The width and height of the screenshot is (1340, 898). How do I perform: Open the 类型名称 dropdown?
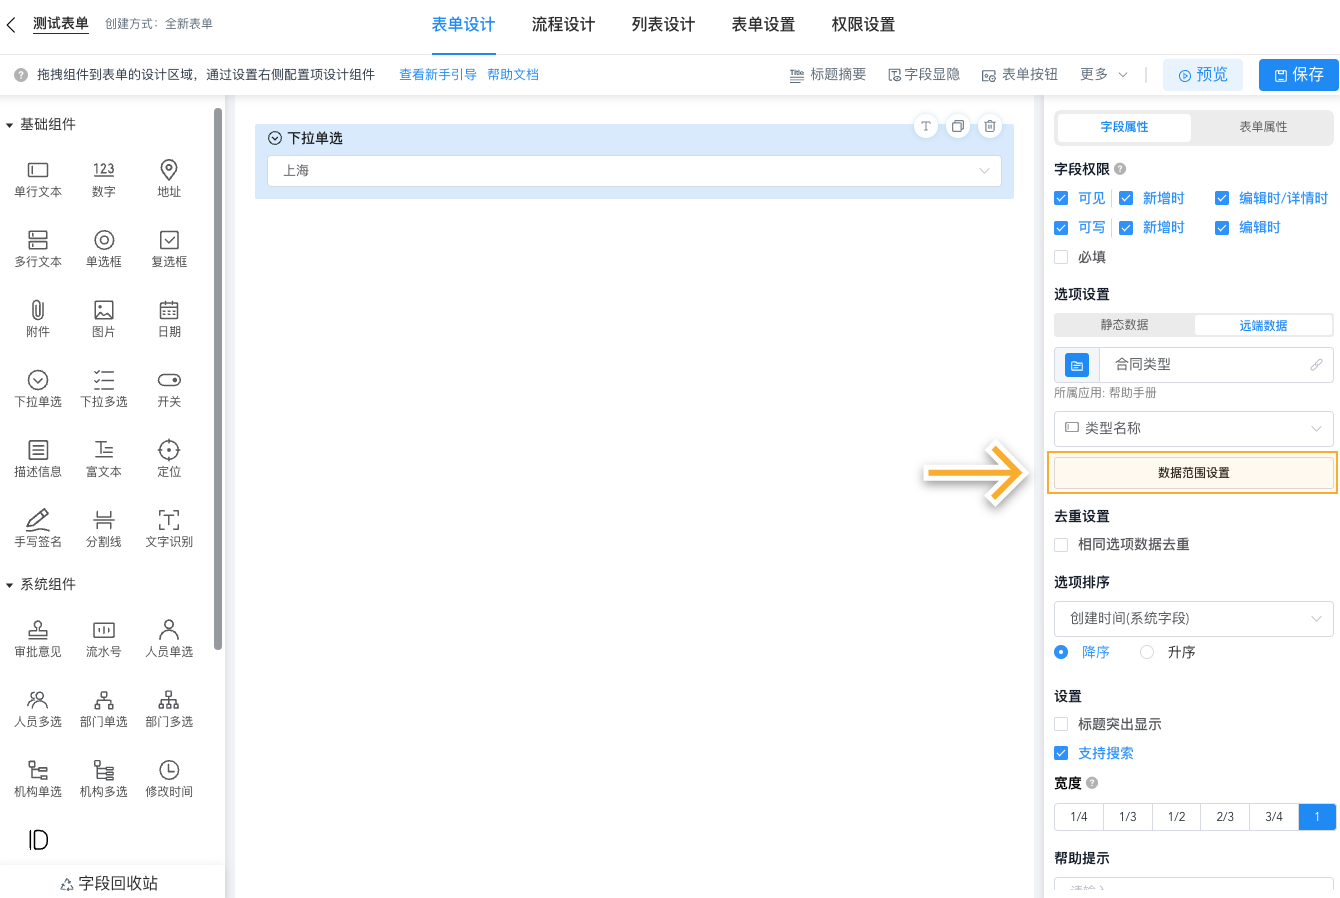click(x=1193, y=428)
